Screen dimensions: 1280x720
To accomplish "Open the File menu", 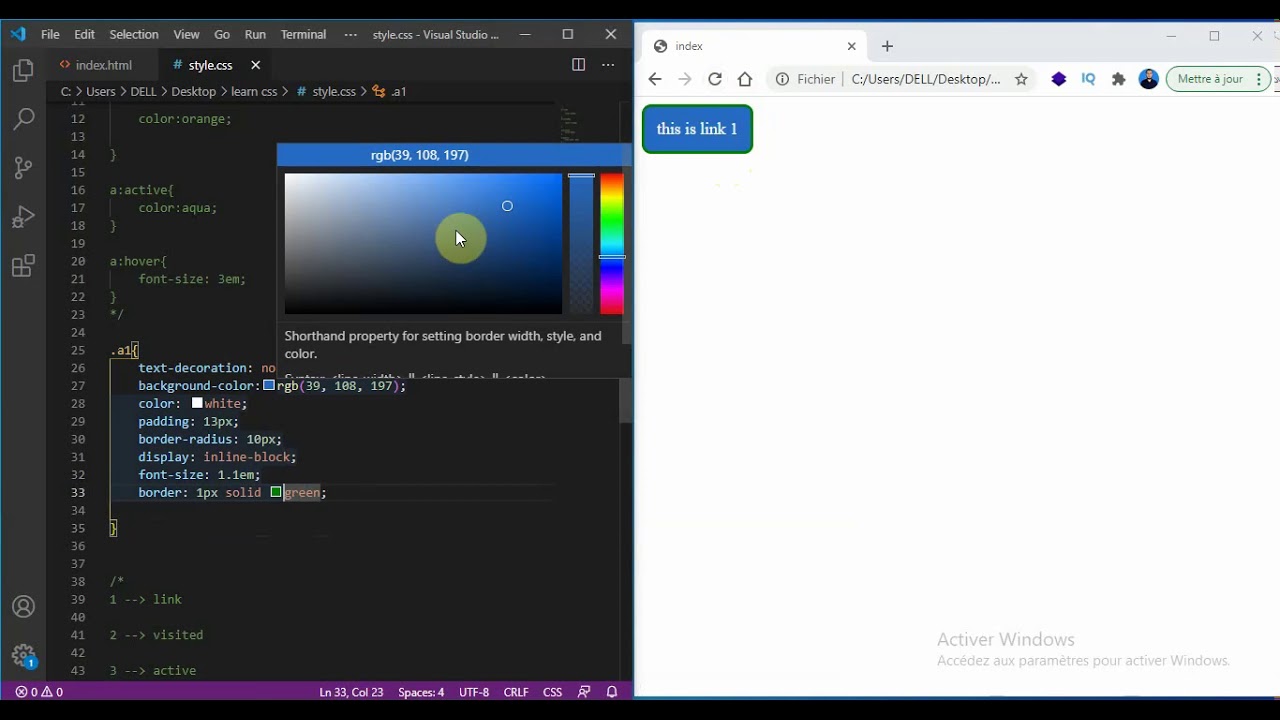I will tap(50, 34).
